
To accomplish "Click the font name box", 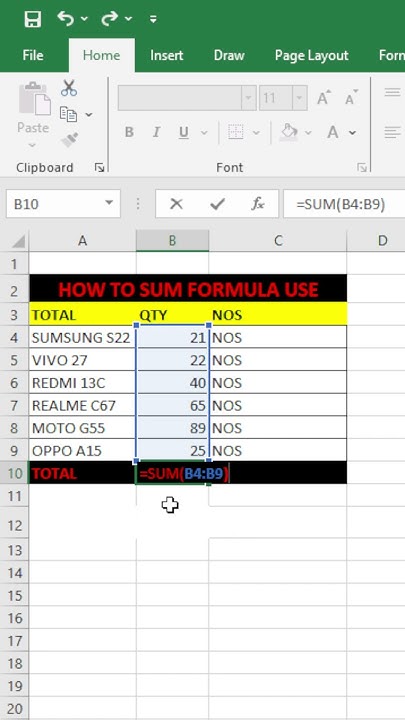I will coord(180,98).
